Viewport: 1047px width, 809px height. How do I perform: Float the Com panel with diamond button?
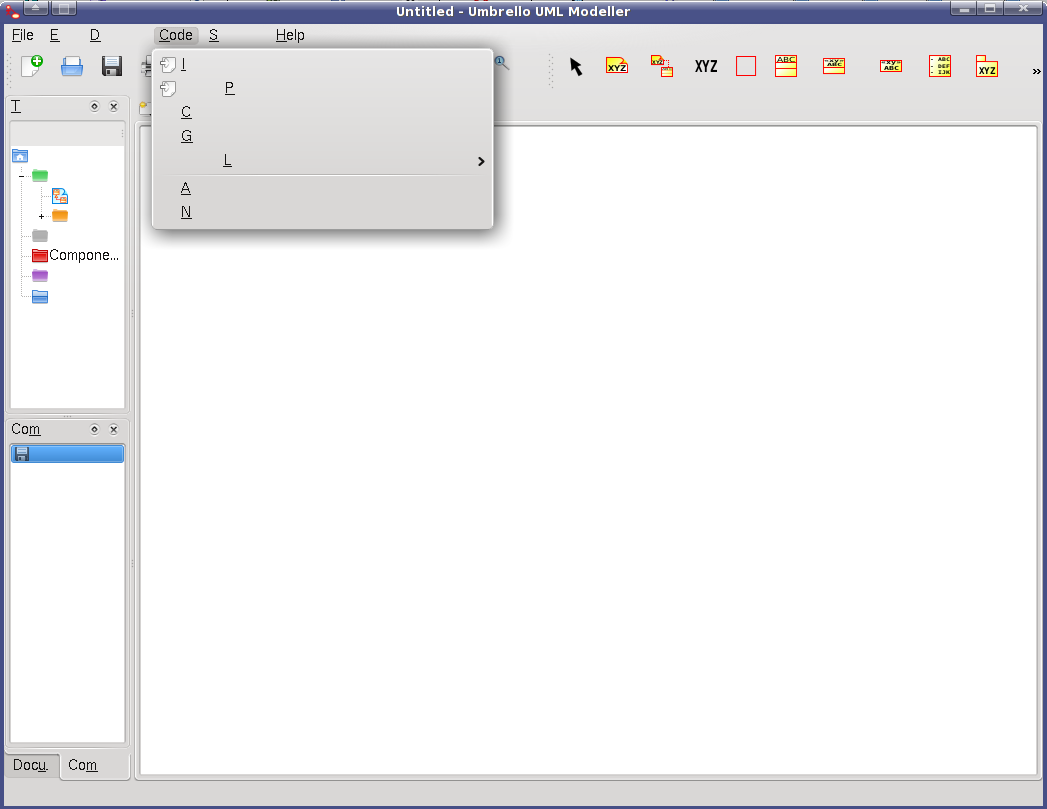(x=94, y=429)
